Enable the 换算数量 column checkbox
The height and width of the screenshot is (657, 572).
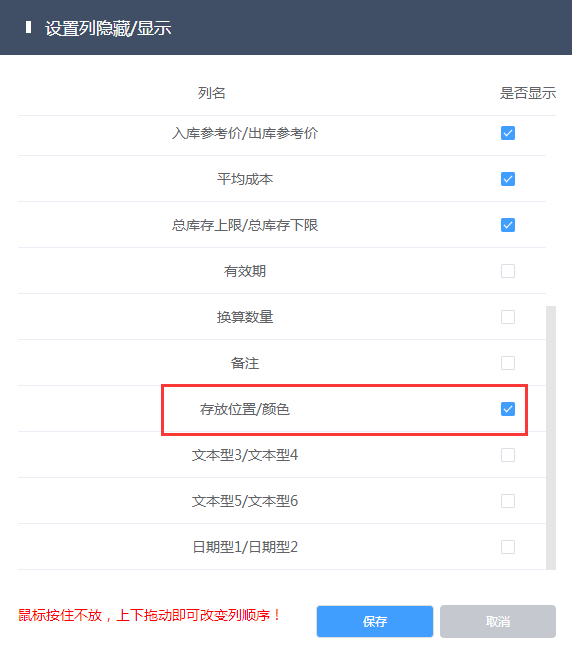click(x=507, y=317)
